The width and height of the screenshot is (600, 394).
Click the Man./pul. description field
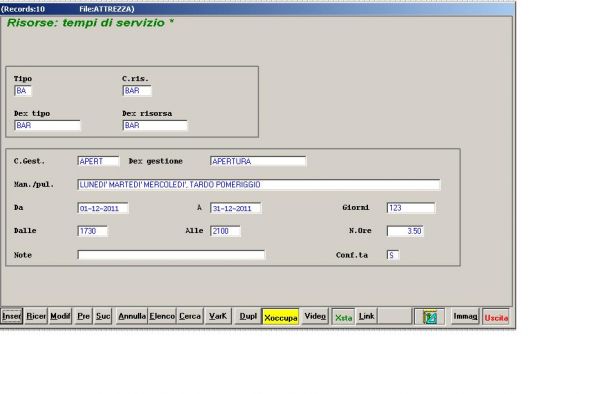(259, 185)
